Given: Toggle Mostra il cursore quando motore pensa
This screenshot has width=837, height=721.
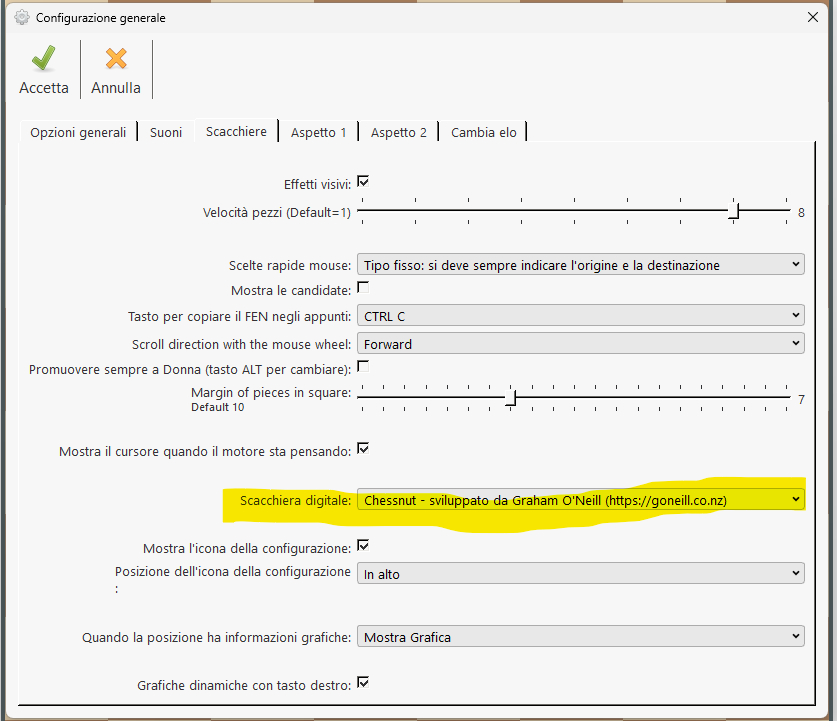Looking at the screenshot, I should click(x=363, y=449).
